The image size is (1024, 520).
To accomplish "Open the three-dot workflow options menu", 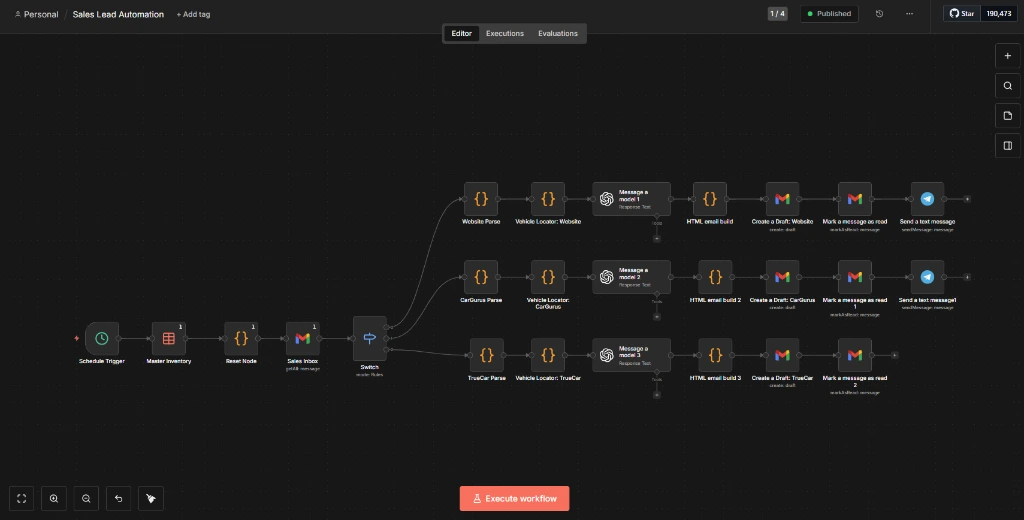I will [909, 14].
